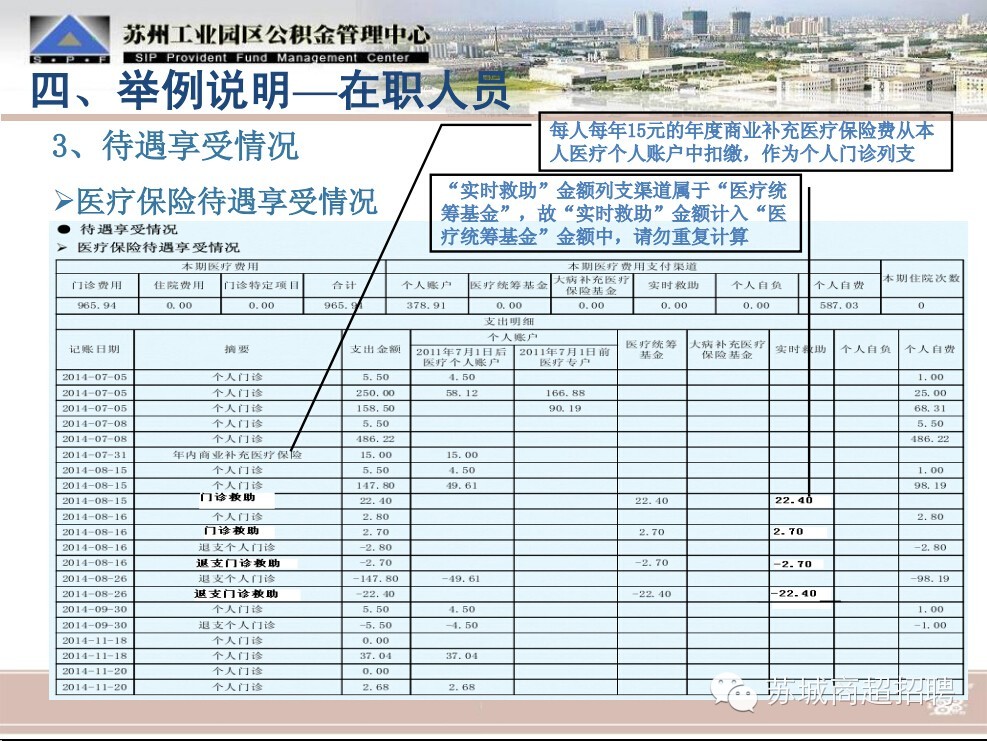Click the positive 98.19 个人自费 cell
987x741 pixels.
click(930, 486)
